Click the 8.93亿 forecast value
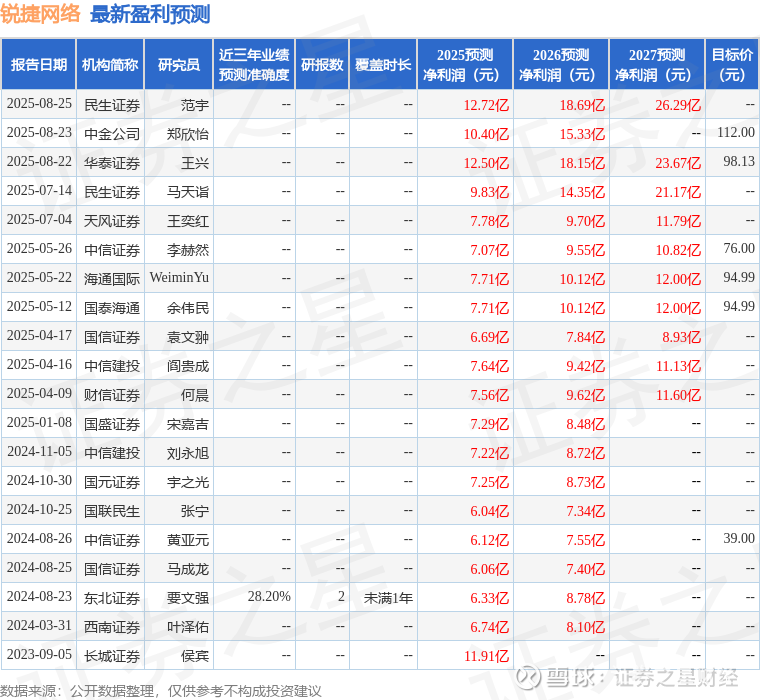This screenshot has height=700, width=760. click(x=681, y=337)
